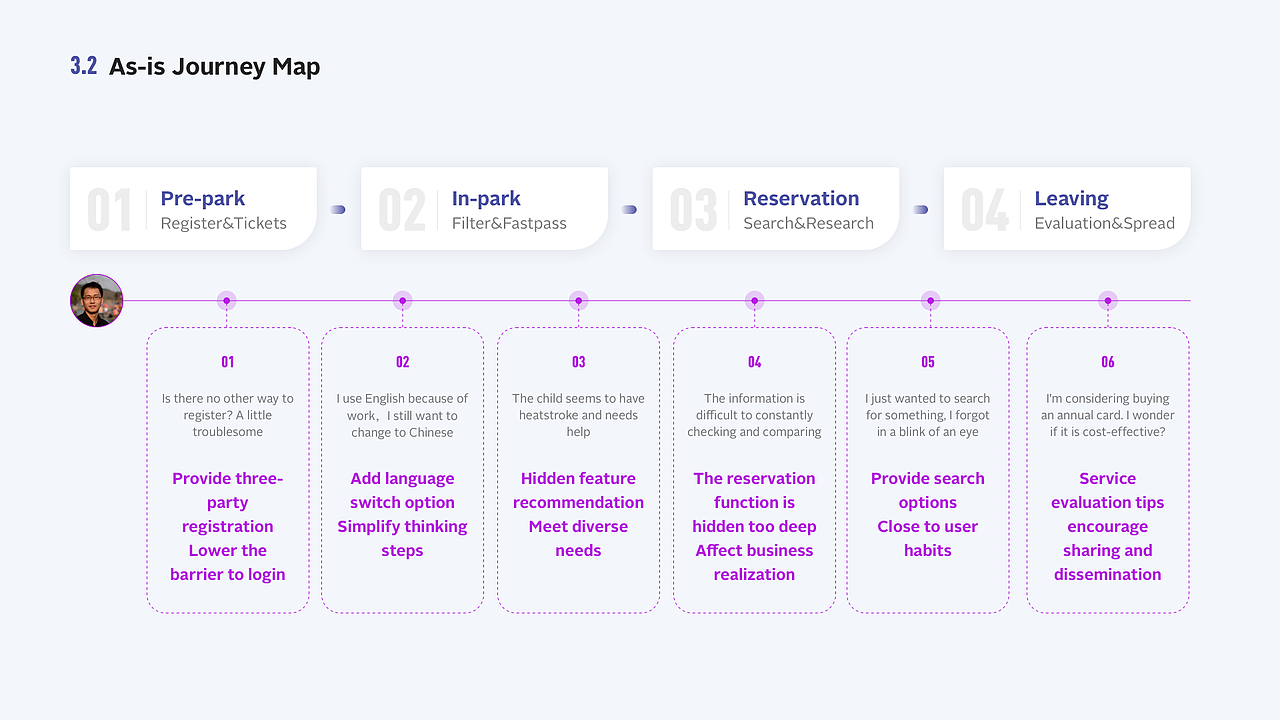
Task: Select the In-park stage card
Action: click(484, 209)
